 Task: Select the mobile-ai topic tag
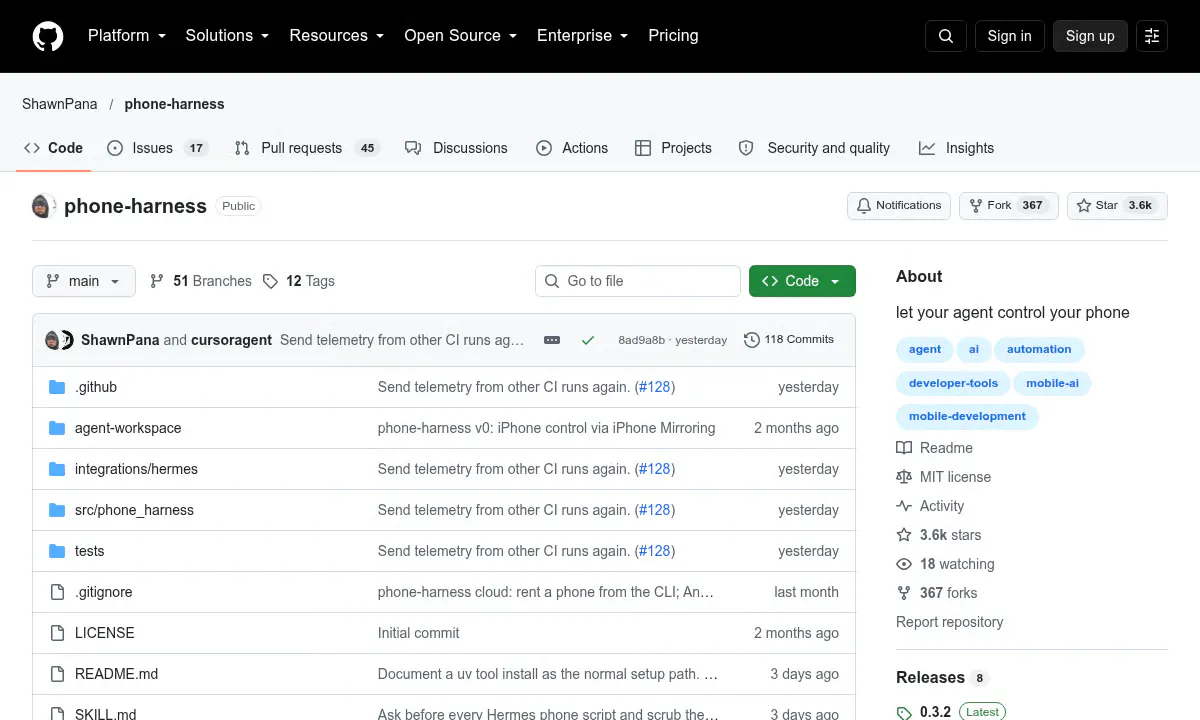pyautogui.click(x=1051, y=383)
